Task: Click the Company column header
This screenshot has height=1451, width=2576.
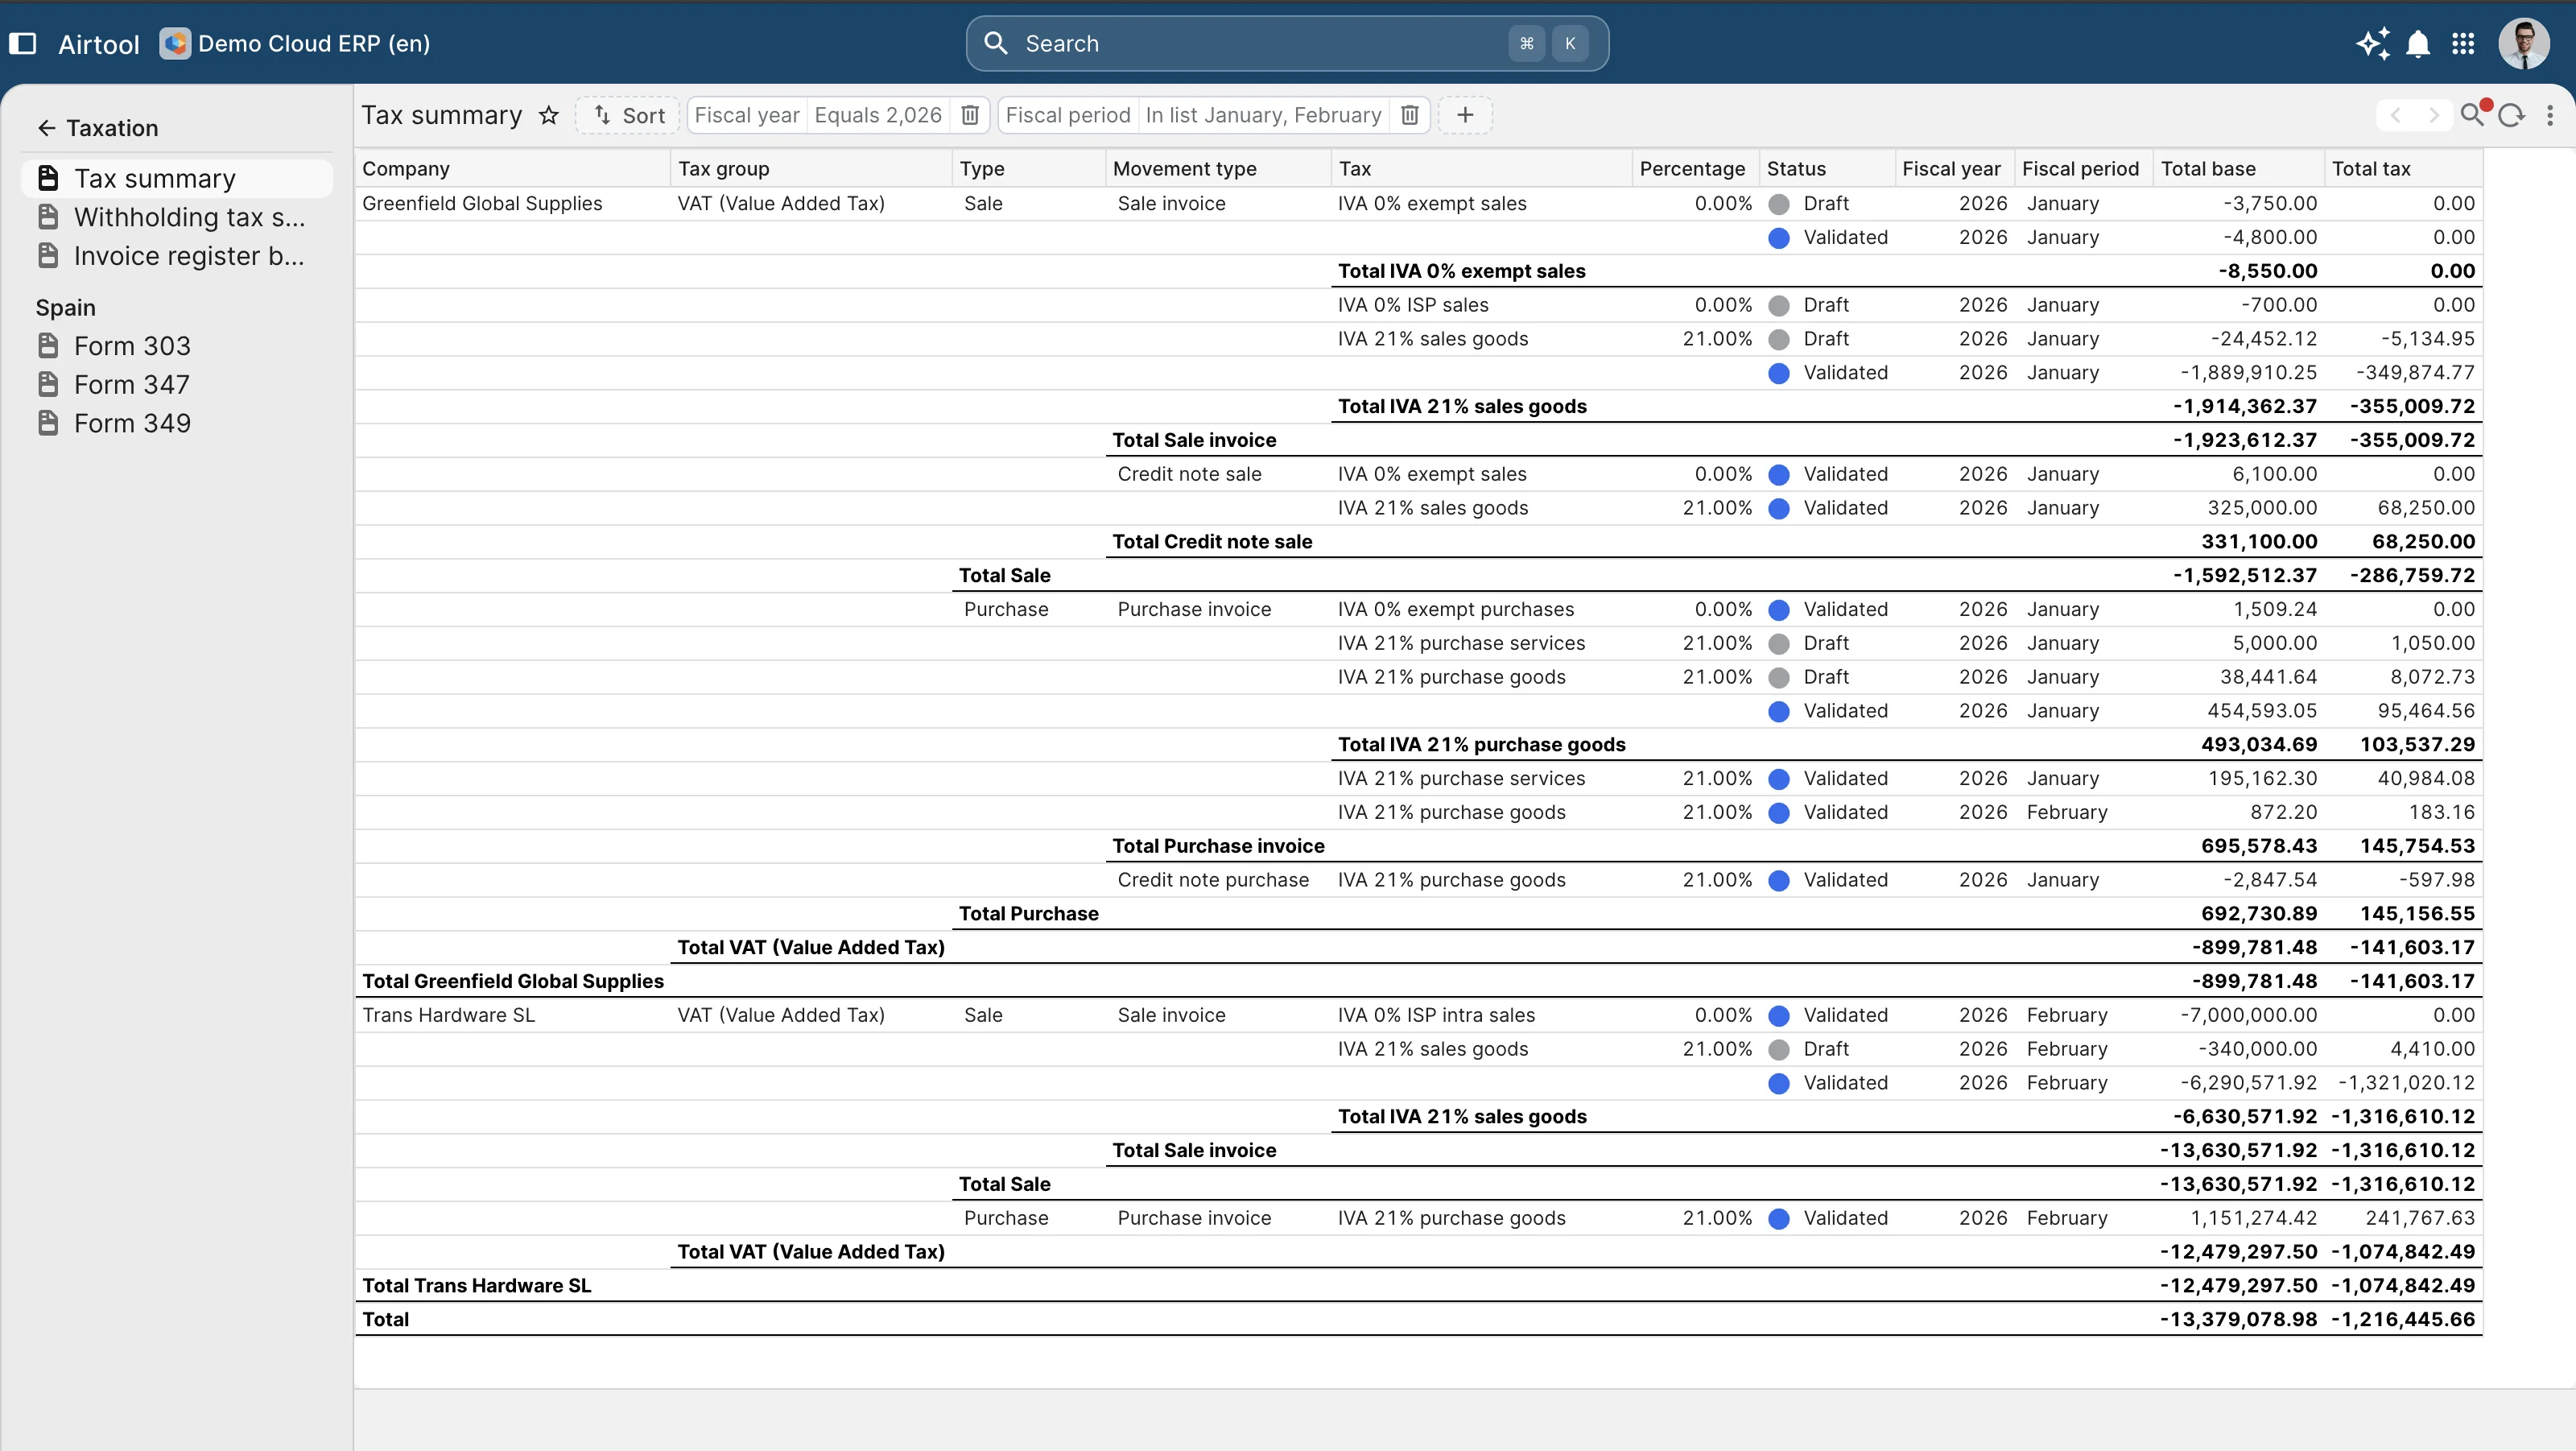Action: 512,168
